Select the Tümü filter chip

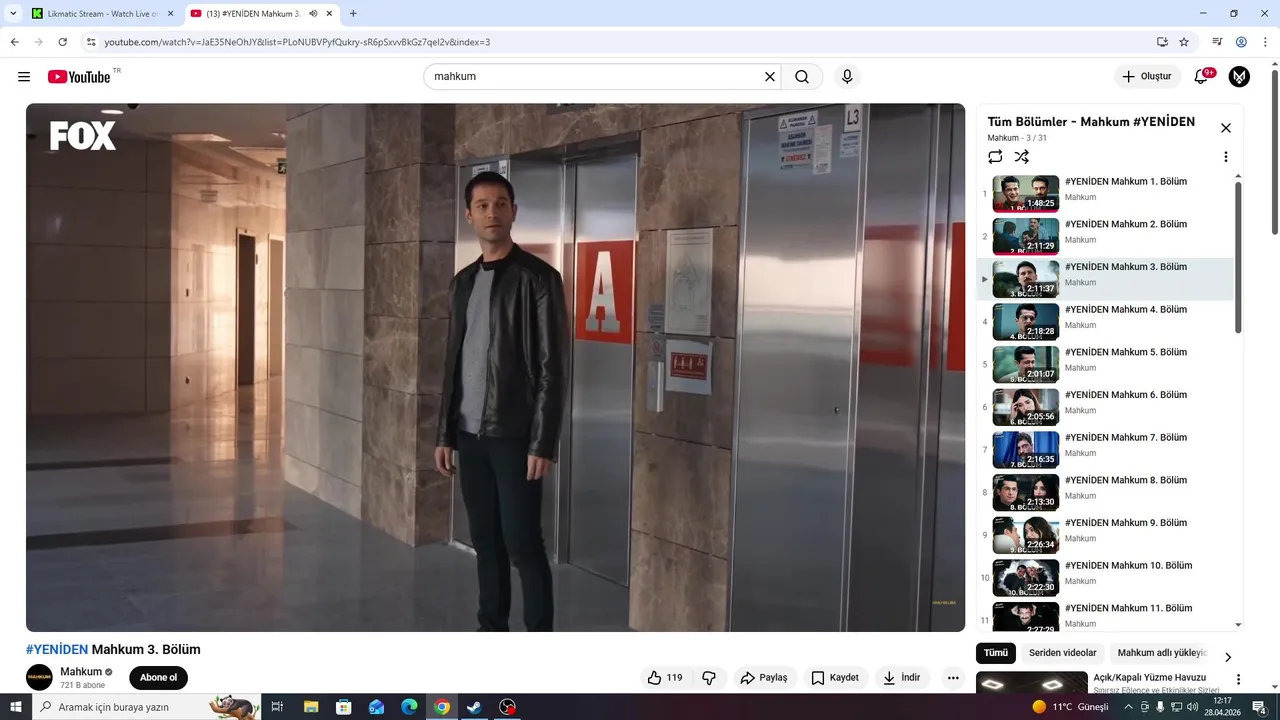[996, 653]
